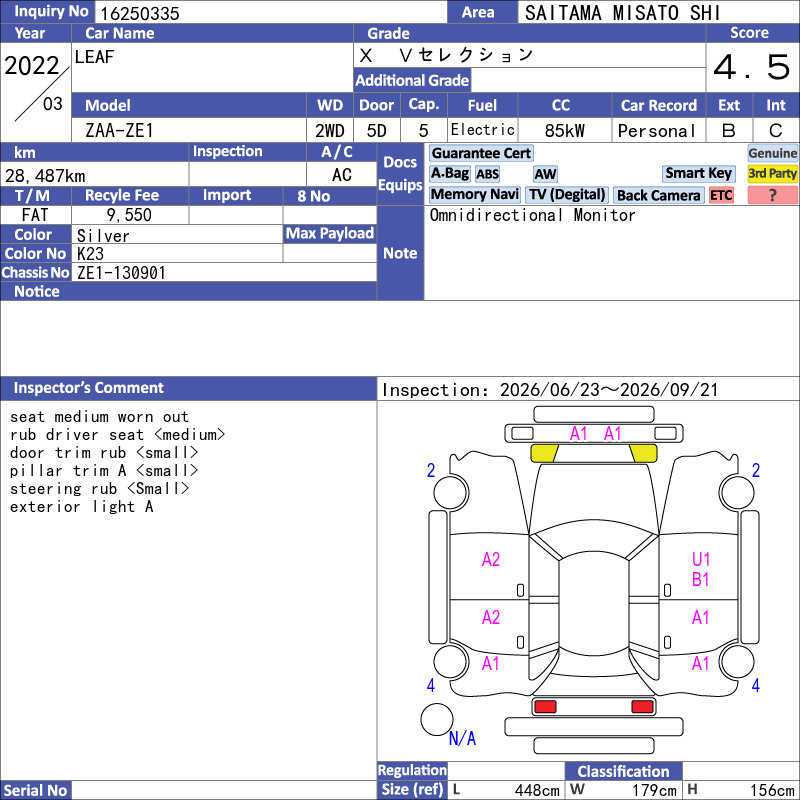Viewport: 800px width, 800px height.
Task: Click the left yellow headlight on diagram
Action: (x=544, y=453)
